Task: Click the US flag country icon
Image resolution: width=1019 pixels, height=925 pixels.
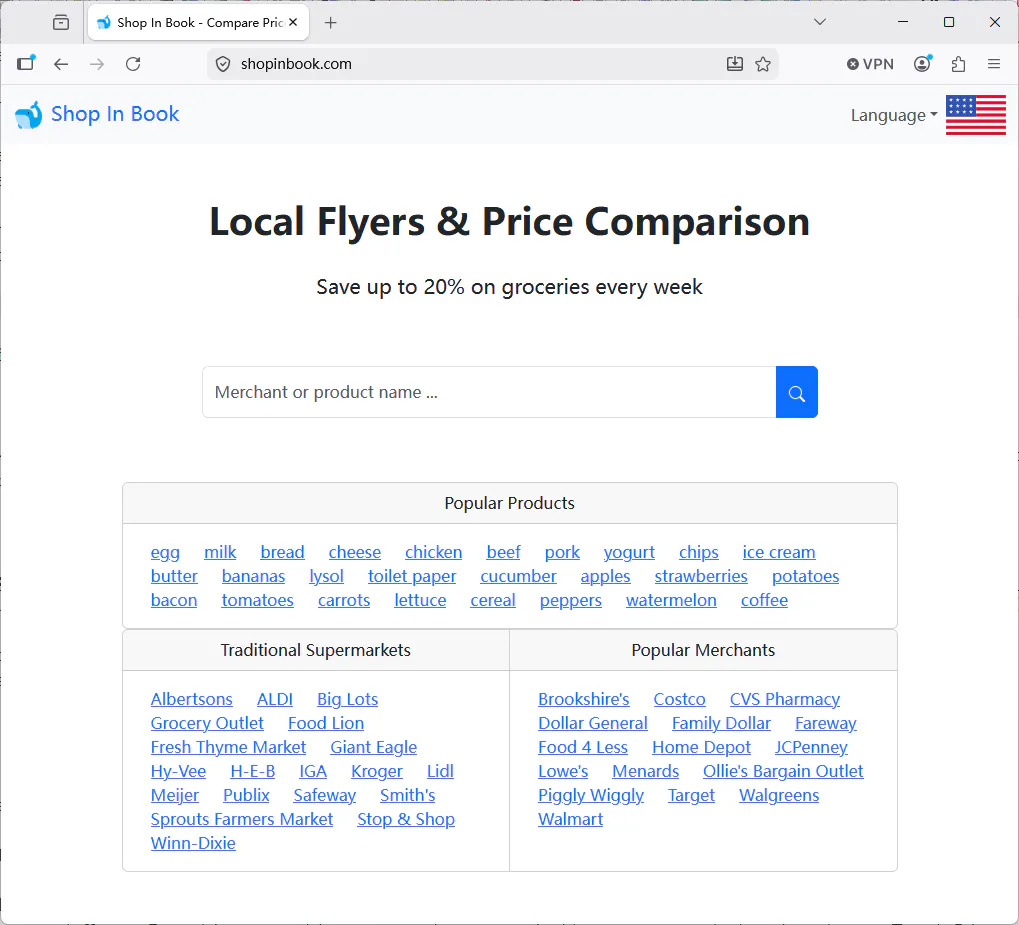Action: [975, 115]
